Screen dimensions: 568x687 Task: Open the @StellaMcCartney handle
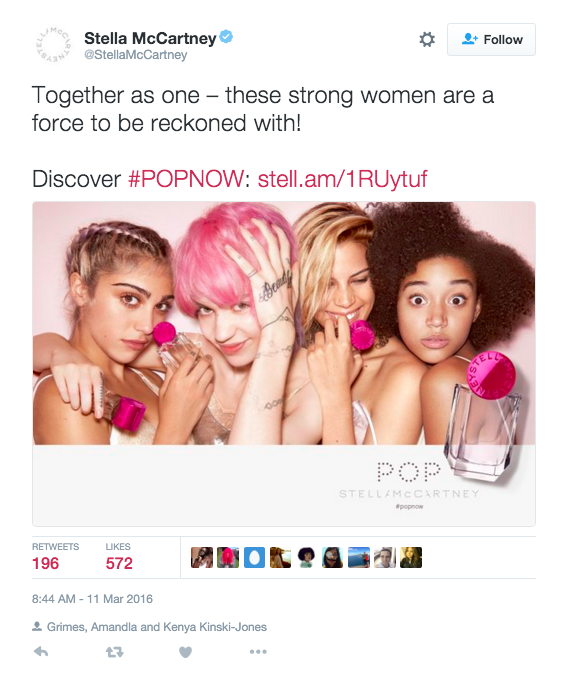click(135, 55)
